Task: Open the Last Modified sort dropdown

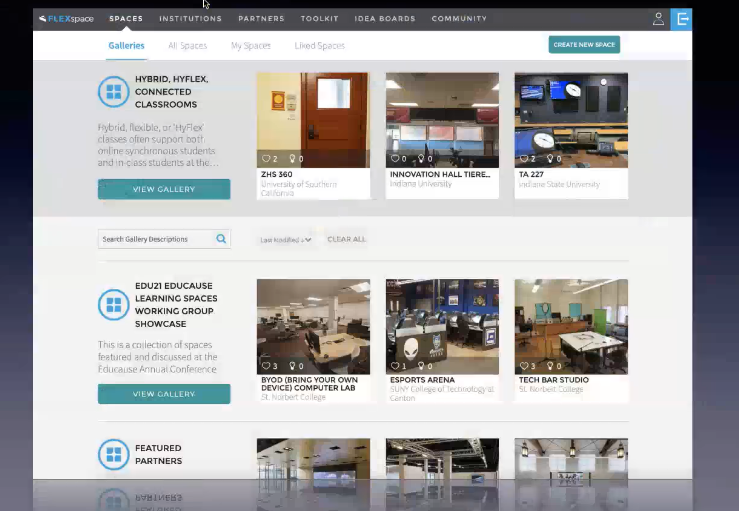Action: point(286,239)
